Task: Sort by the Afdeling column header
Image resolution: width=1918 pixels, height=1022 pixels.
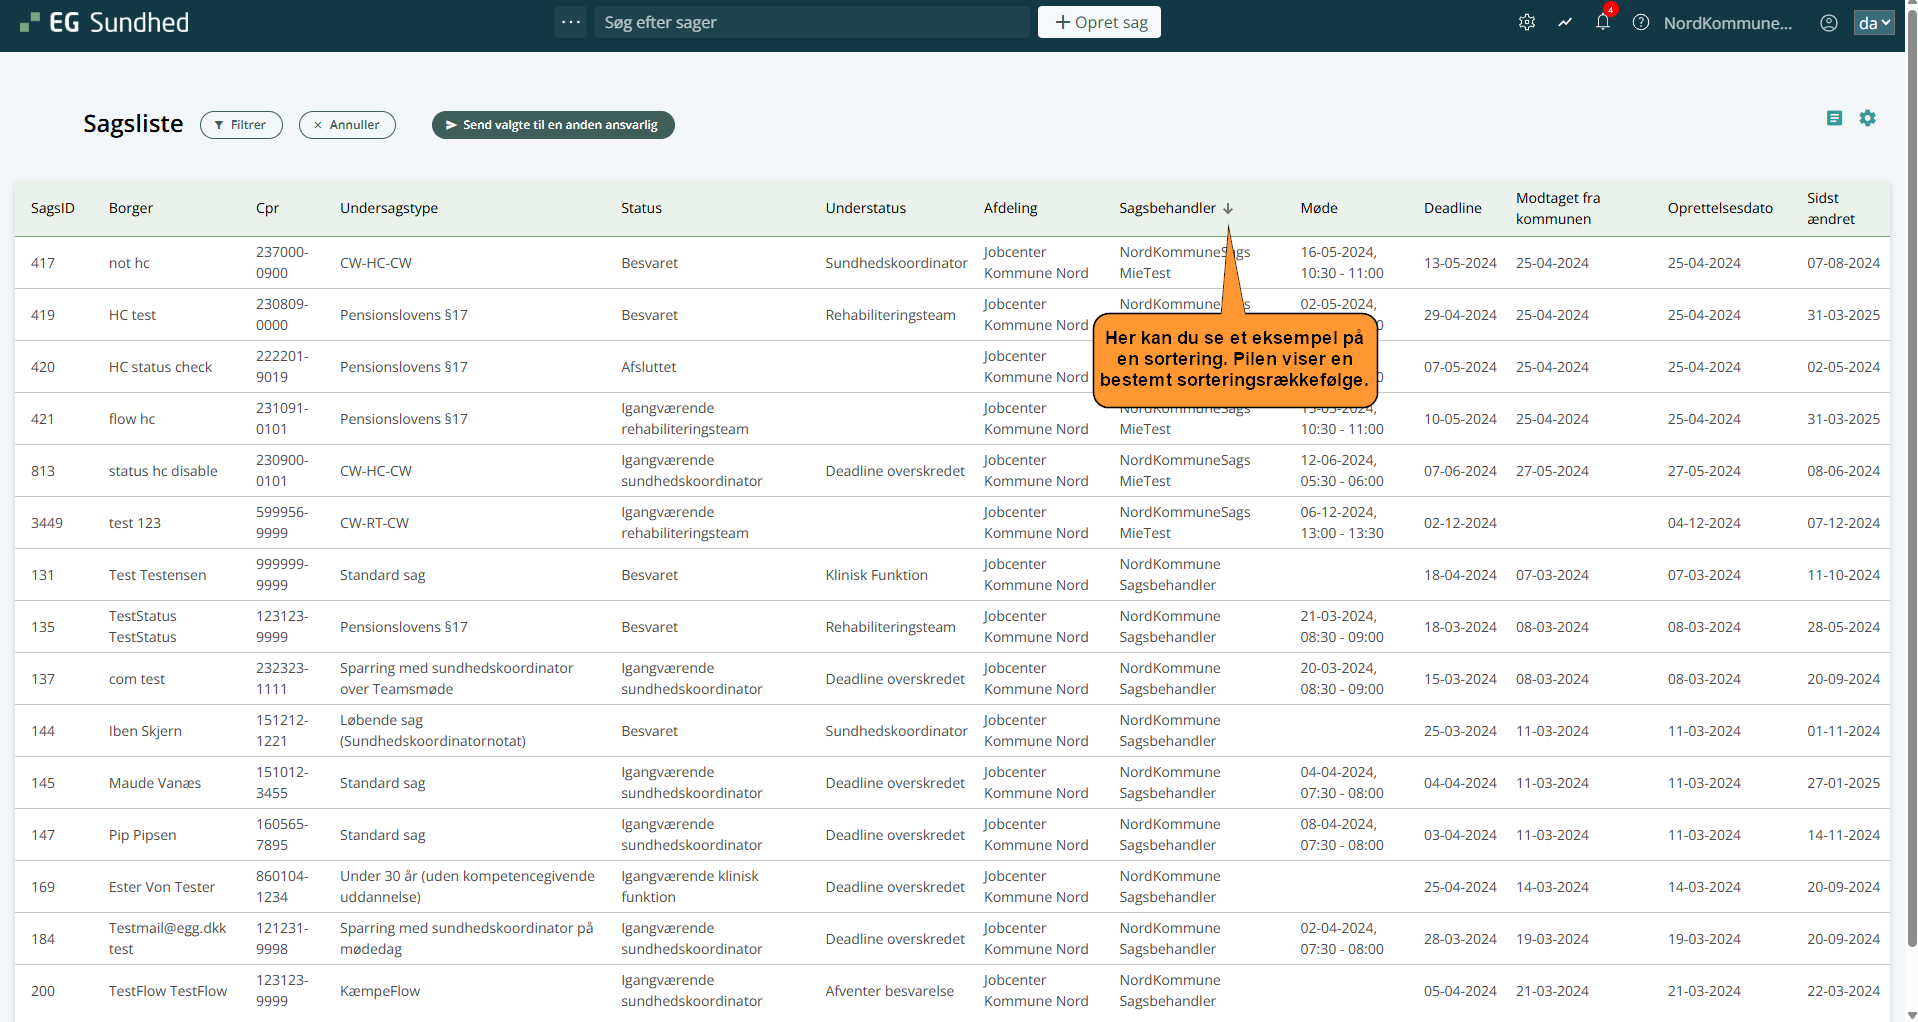Action: (1011, 208)
